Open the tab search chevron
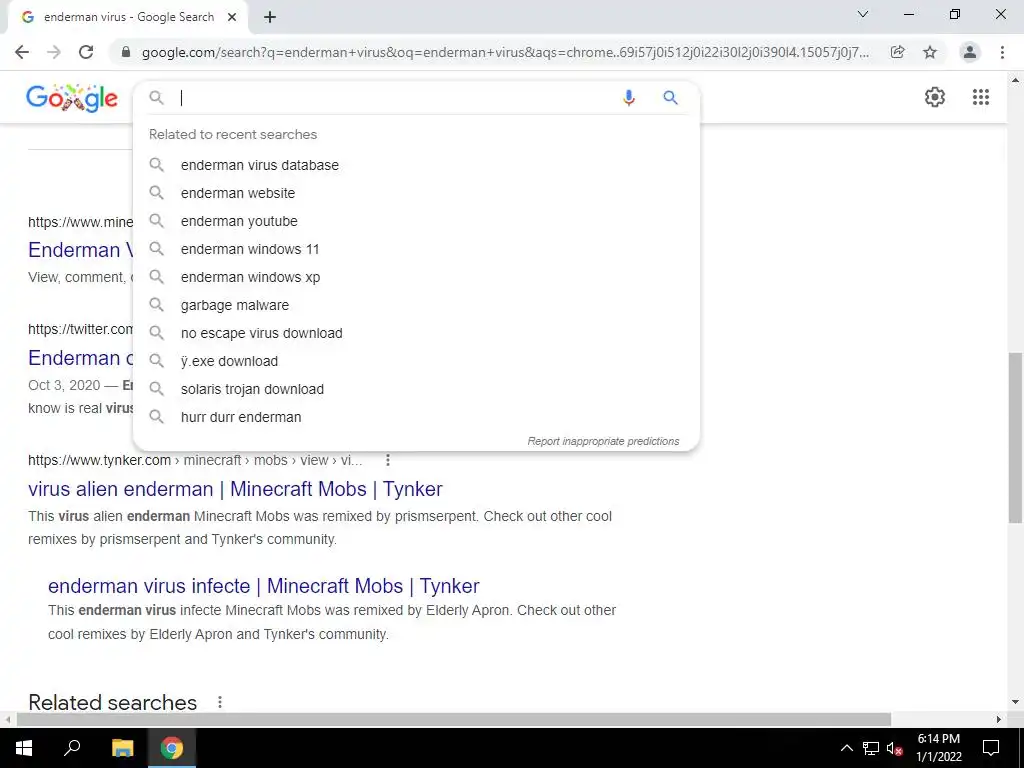This screenshot has height=768, width=1024. pyautogui.click(x=863, y=14)
